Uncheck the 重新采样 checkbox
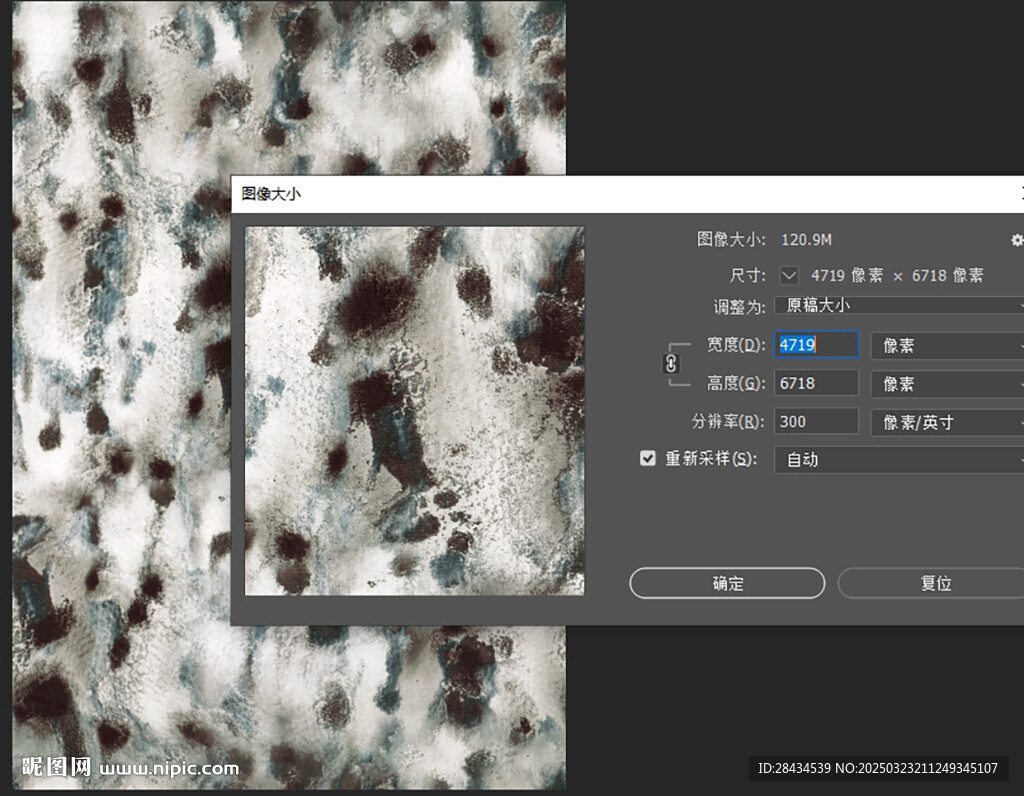Image resolution: width=1024 pixels, height=796 pixels. coord(647,458)
